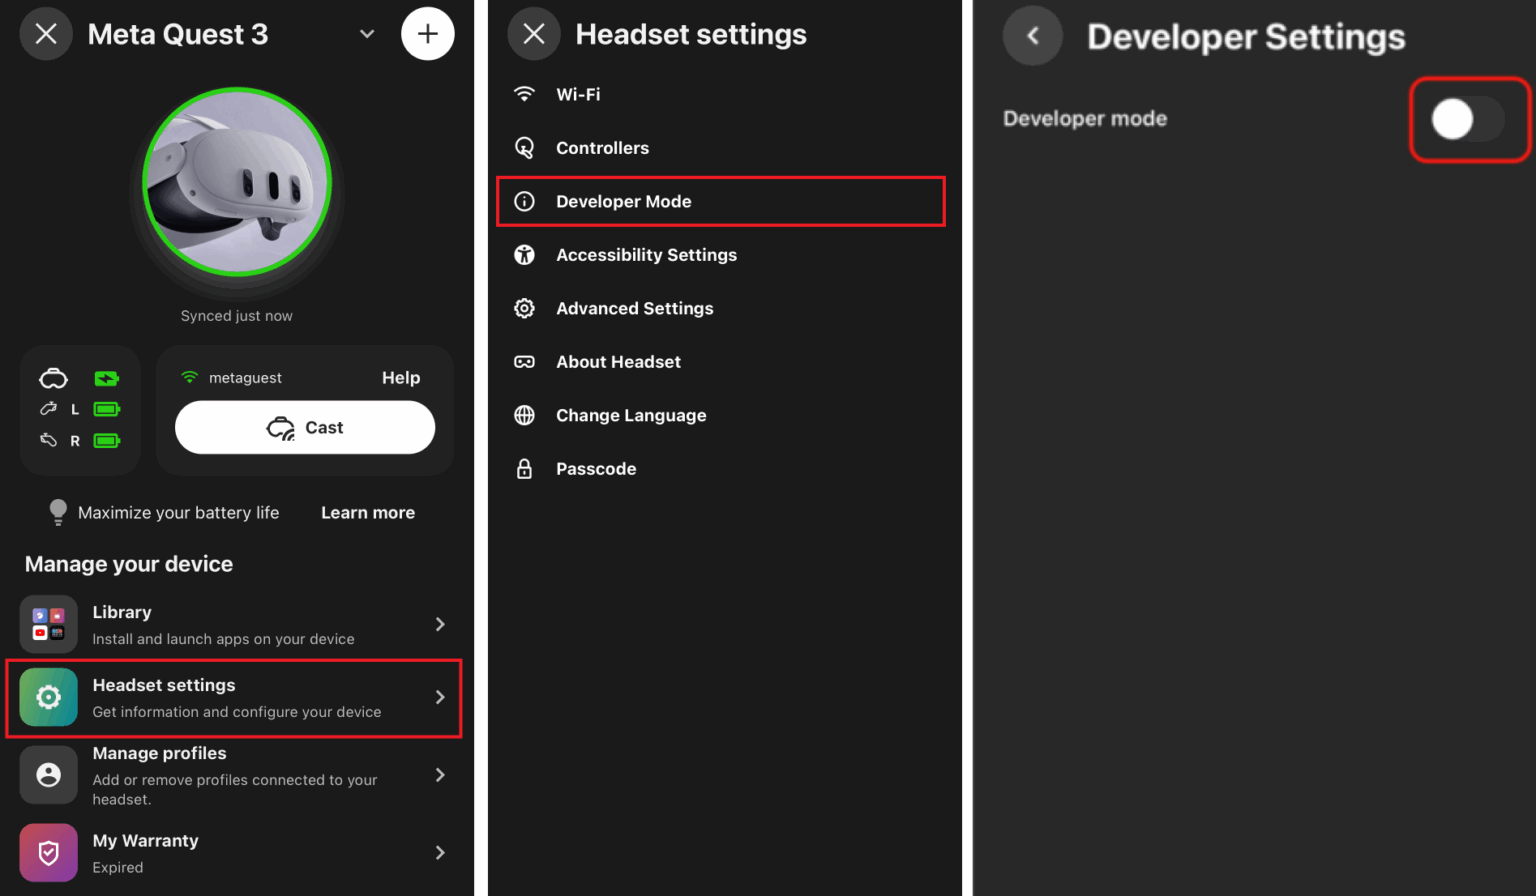Select the Manage profiles avatar icon

(48, 775)
